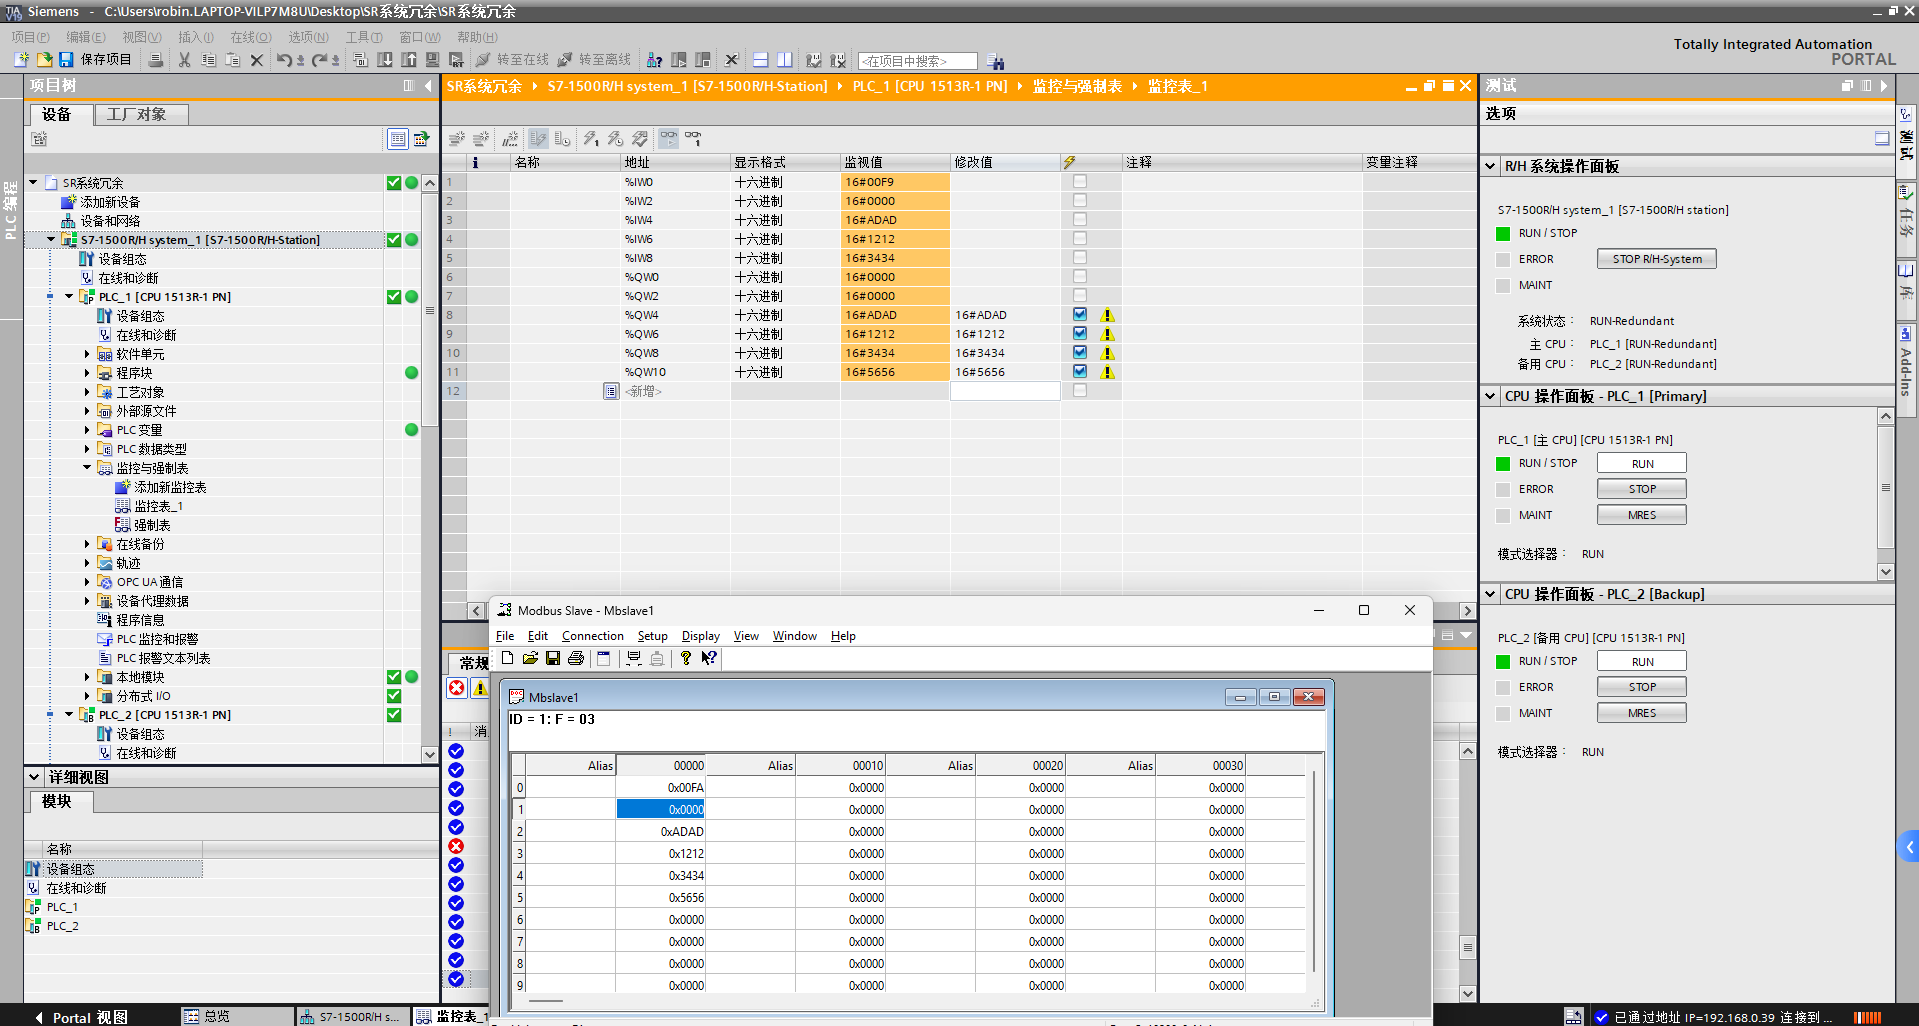
Task: Expand the 程序块 tree node
Action: (x=87, y=373)
